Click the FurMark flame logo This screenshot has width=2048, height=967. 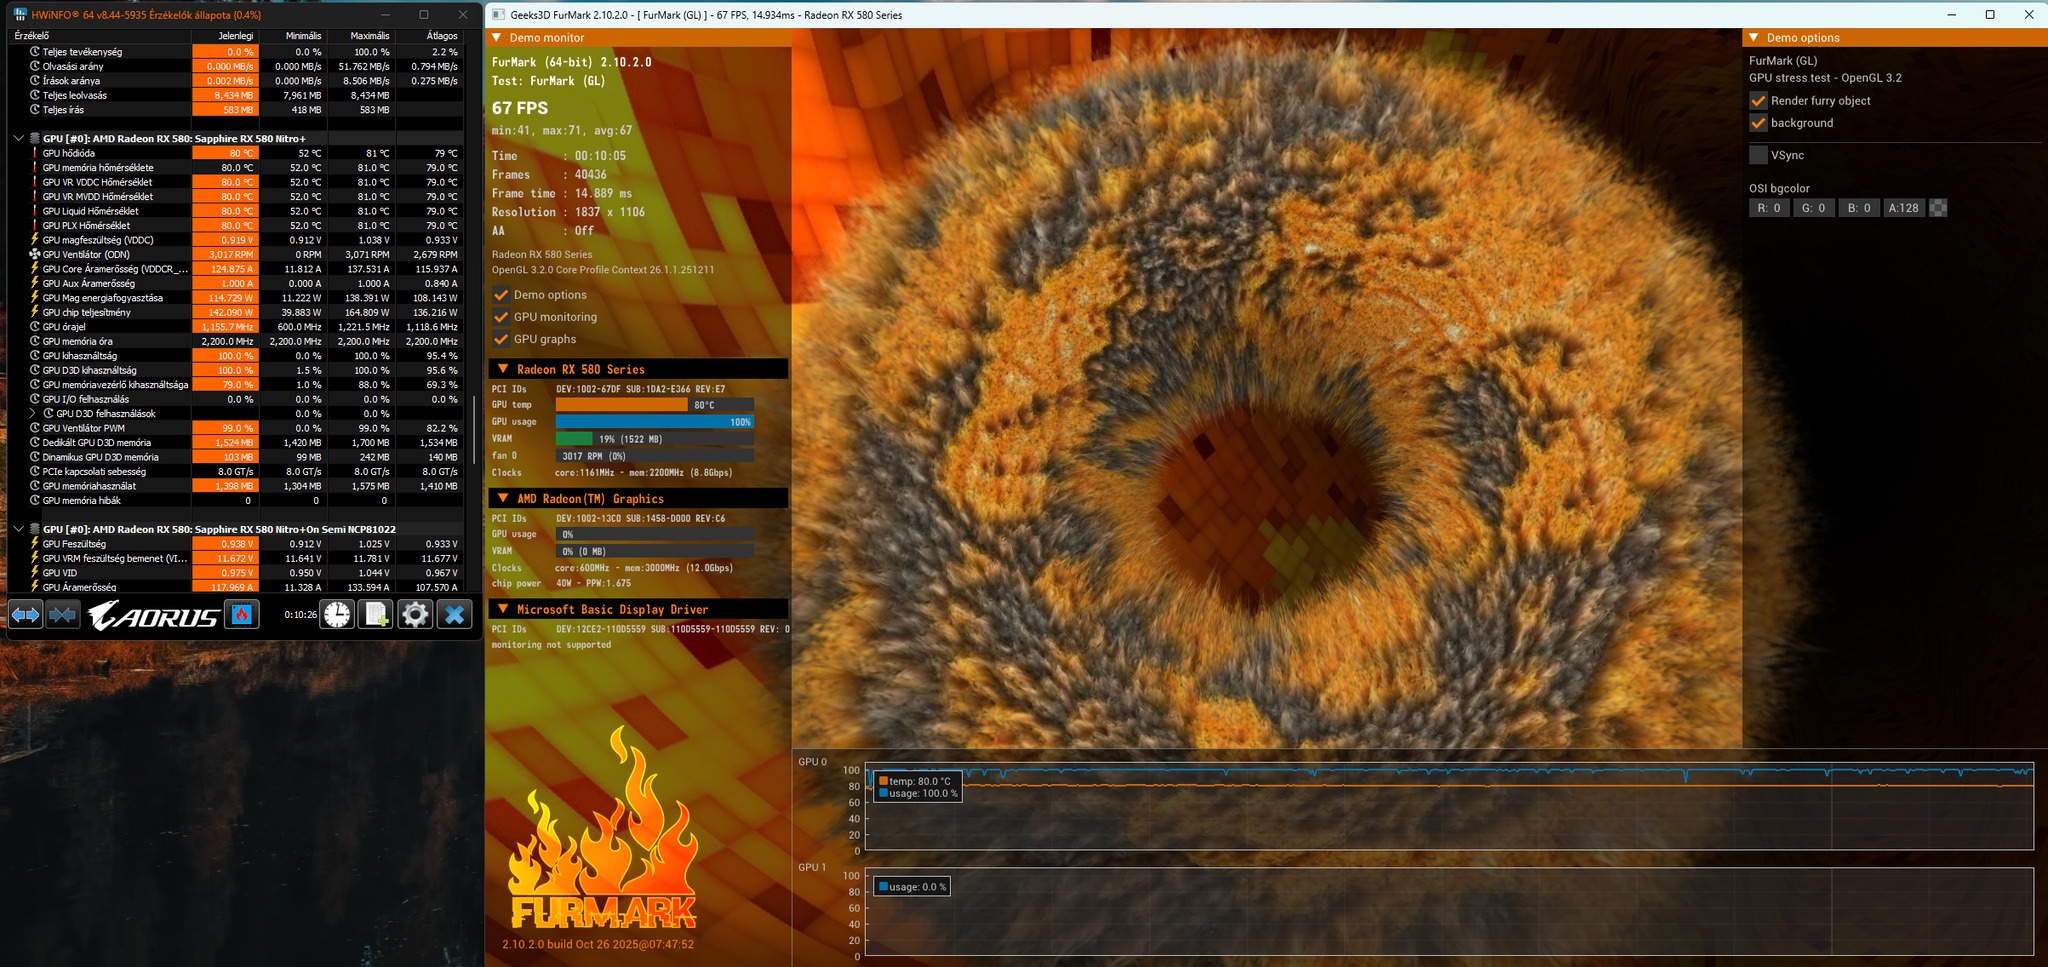(x=601, y=828)
